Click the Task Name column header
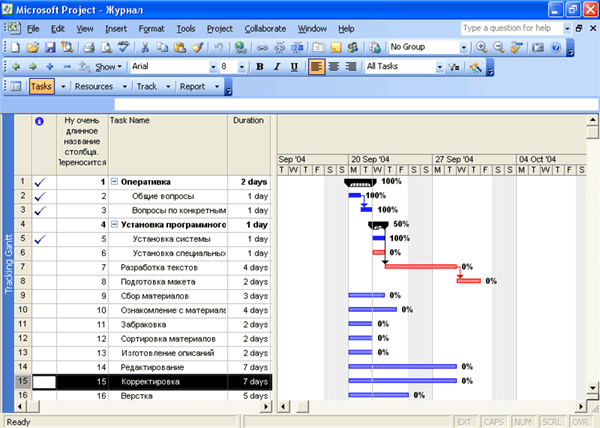The width and height of the screenshot is (600, 428). 168,145
